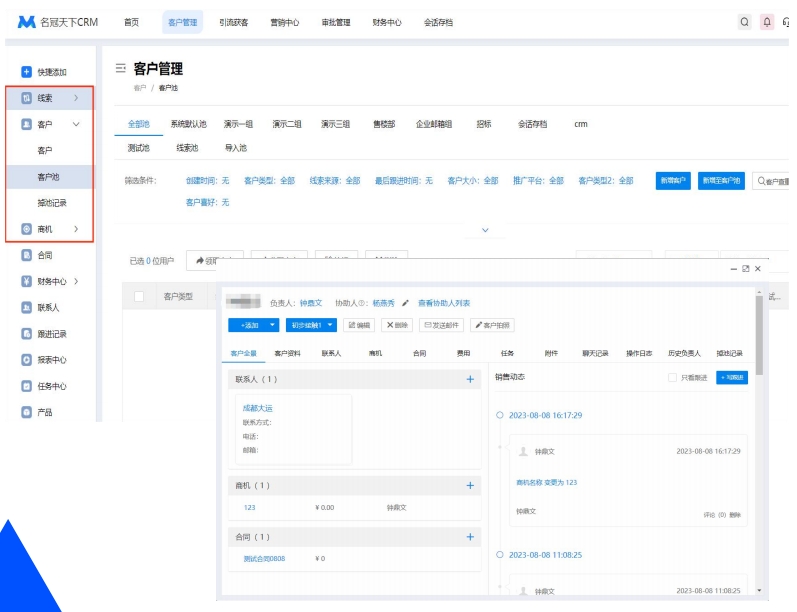Select 捞池记录 in the sidebar submenu
The image size is (797, 612).
pos(52,203)
